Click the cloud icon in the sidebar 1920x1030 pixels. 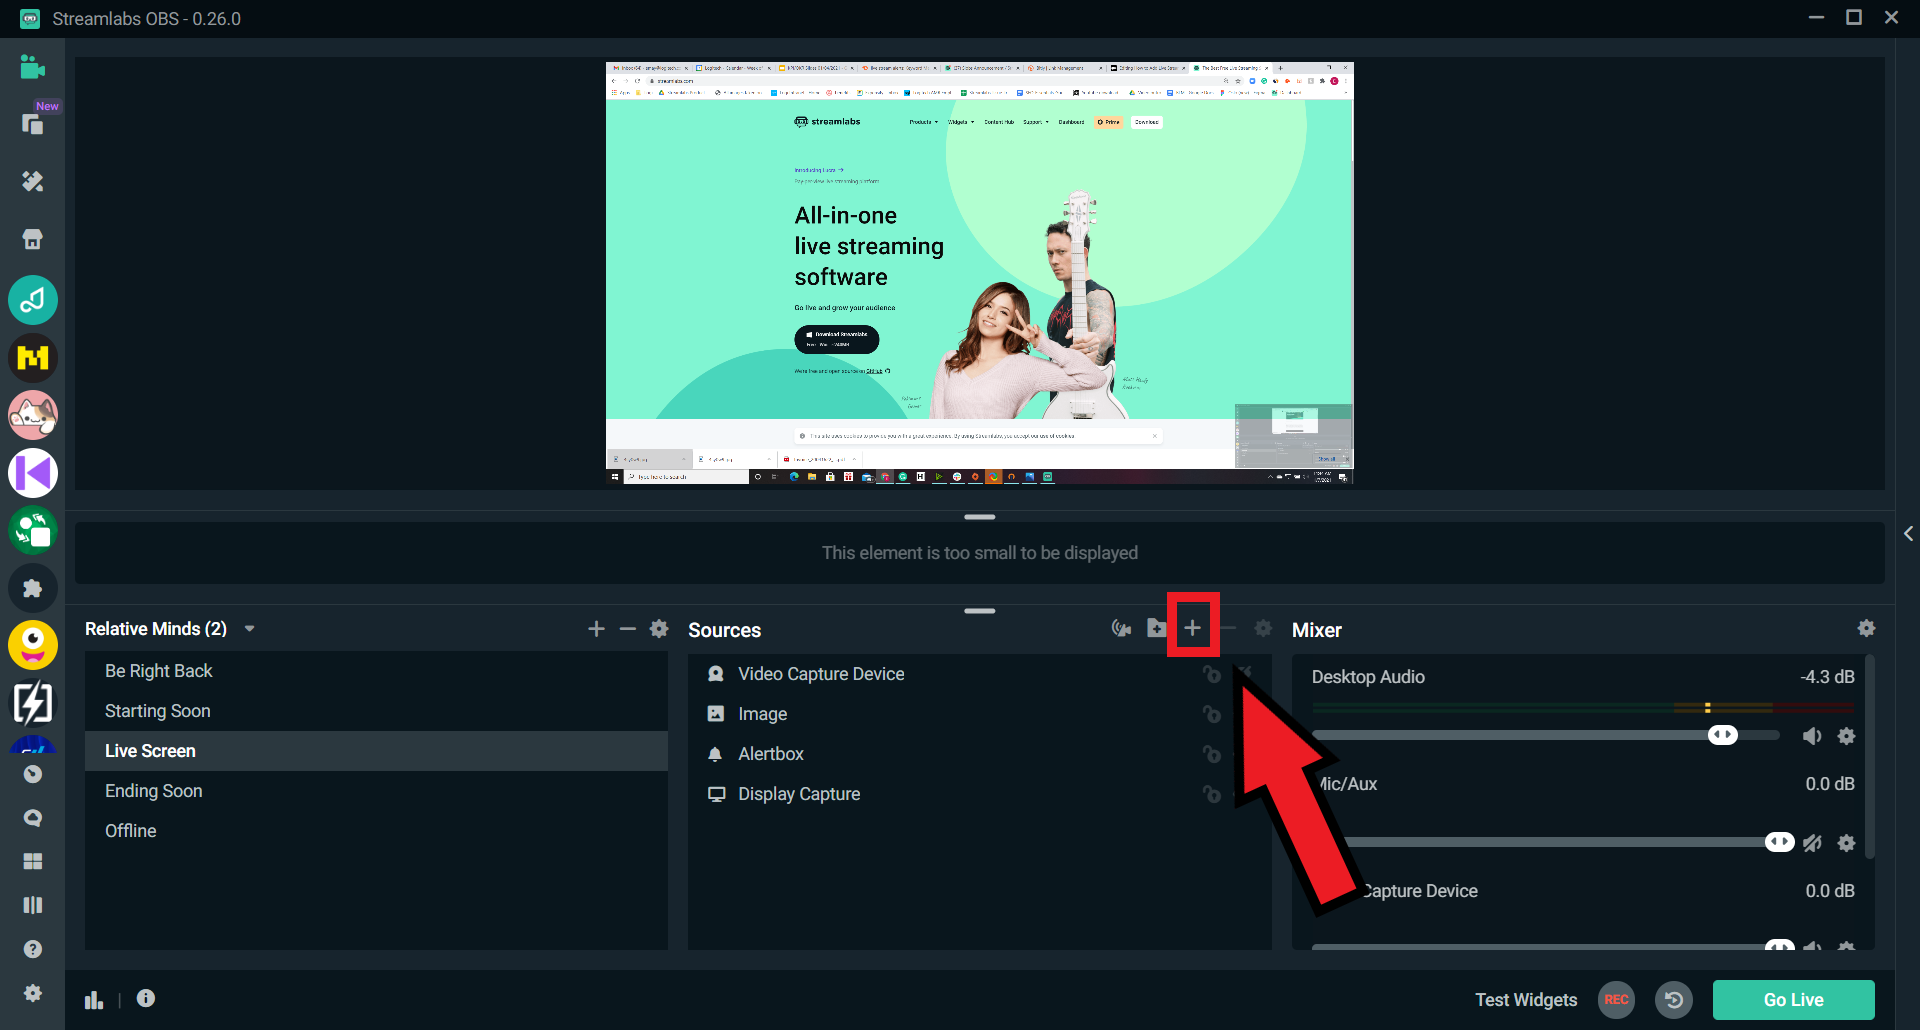click(x=33, y=818)
